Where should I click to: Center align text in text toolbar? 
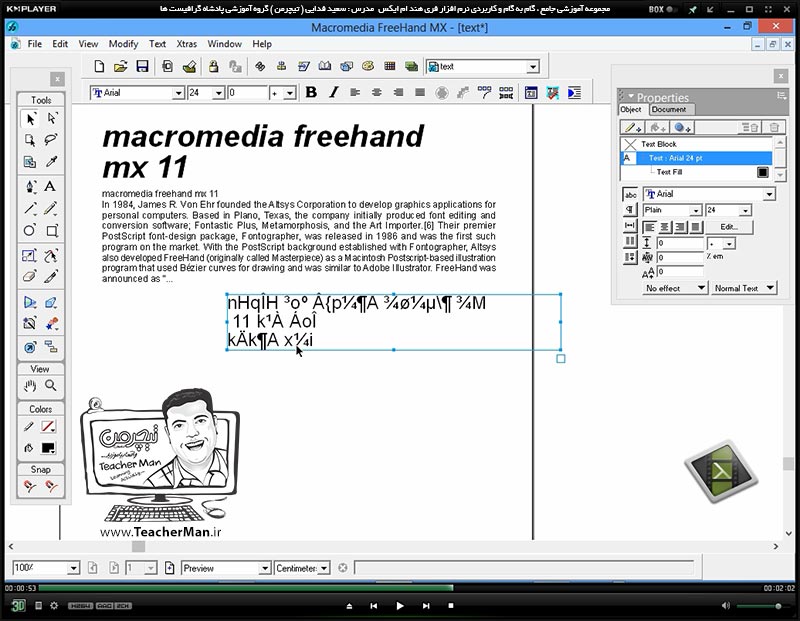tap(377, 92)
